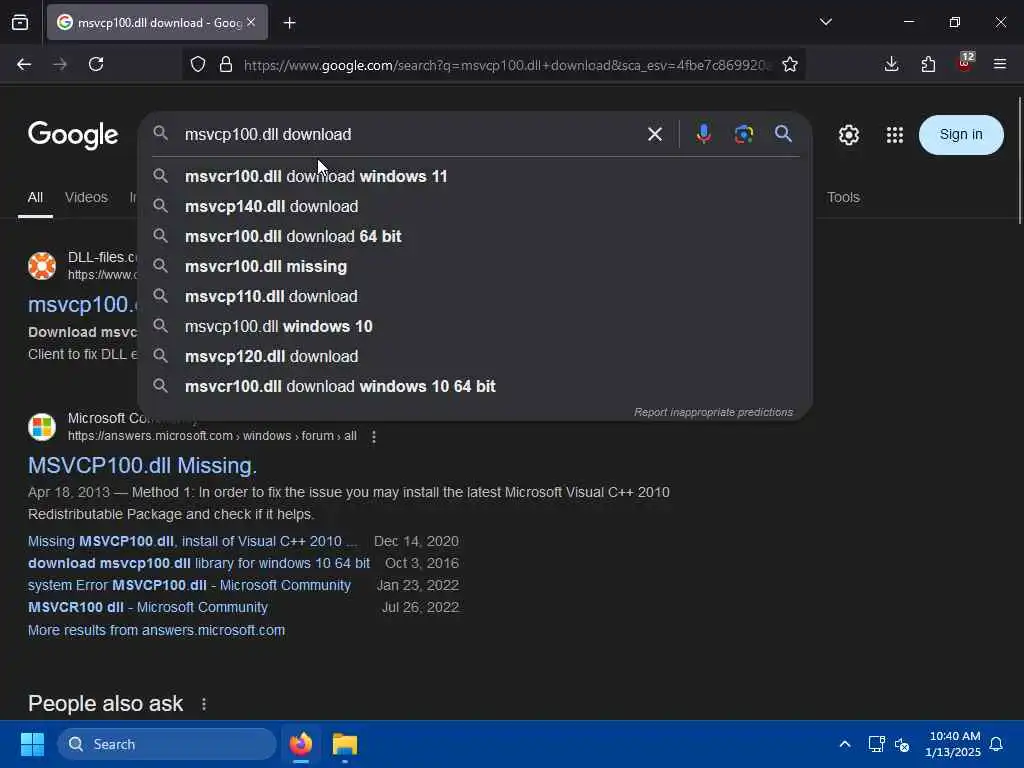Screen dimensions: 1024x768
Task: Click the blue magnifier search button
Action: tap(784, 134)
